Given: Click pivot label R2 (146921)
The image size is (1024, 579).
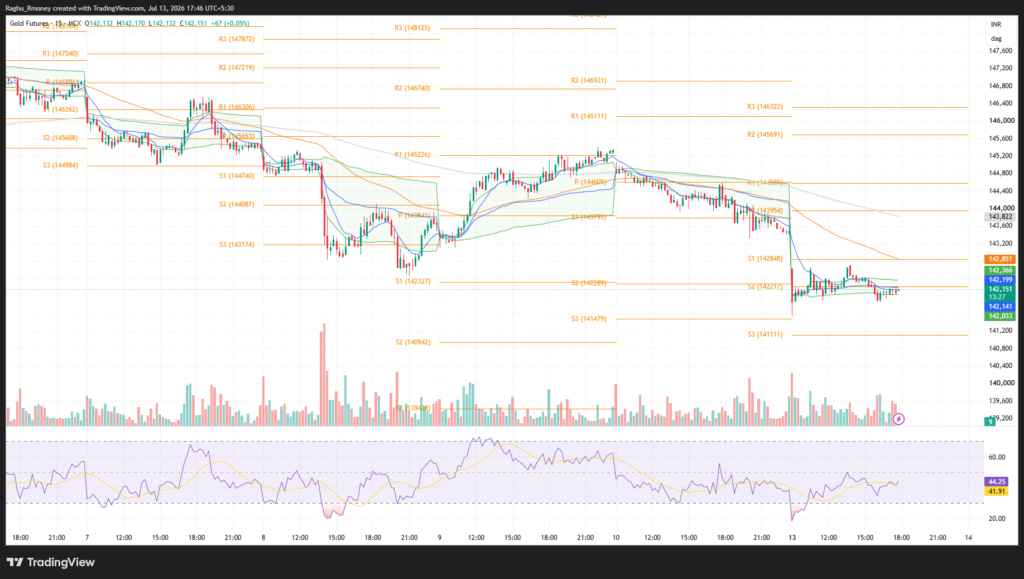Looking at the screenshot, I should pyautogui.click(x=588, y=80).
